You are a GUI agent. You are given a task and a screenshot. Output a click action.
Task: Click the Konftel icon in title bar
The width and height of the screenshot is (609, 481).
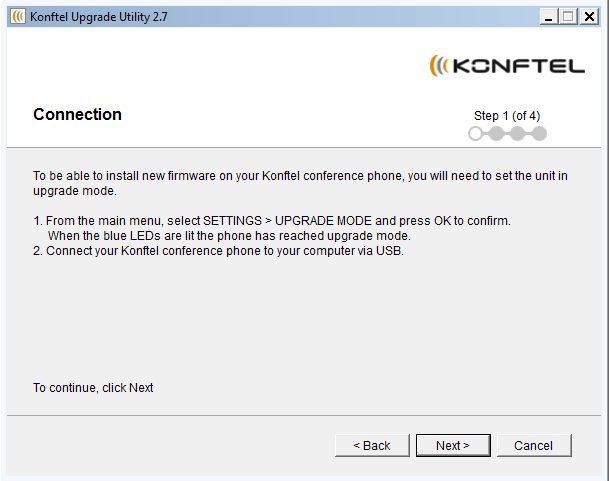pos(18,17)
